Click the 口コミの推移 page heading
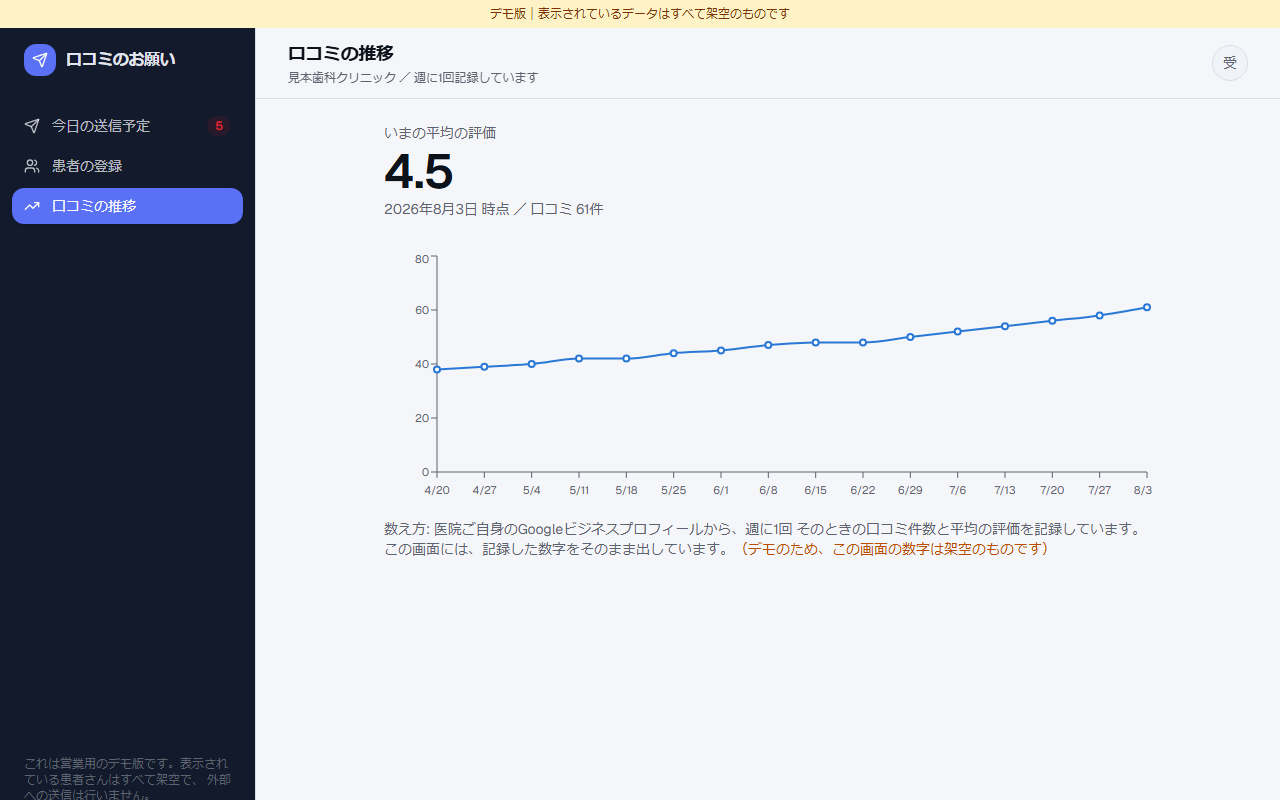The height and width of the screenshot is (800, 1280). [x=340, y=54]
